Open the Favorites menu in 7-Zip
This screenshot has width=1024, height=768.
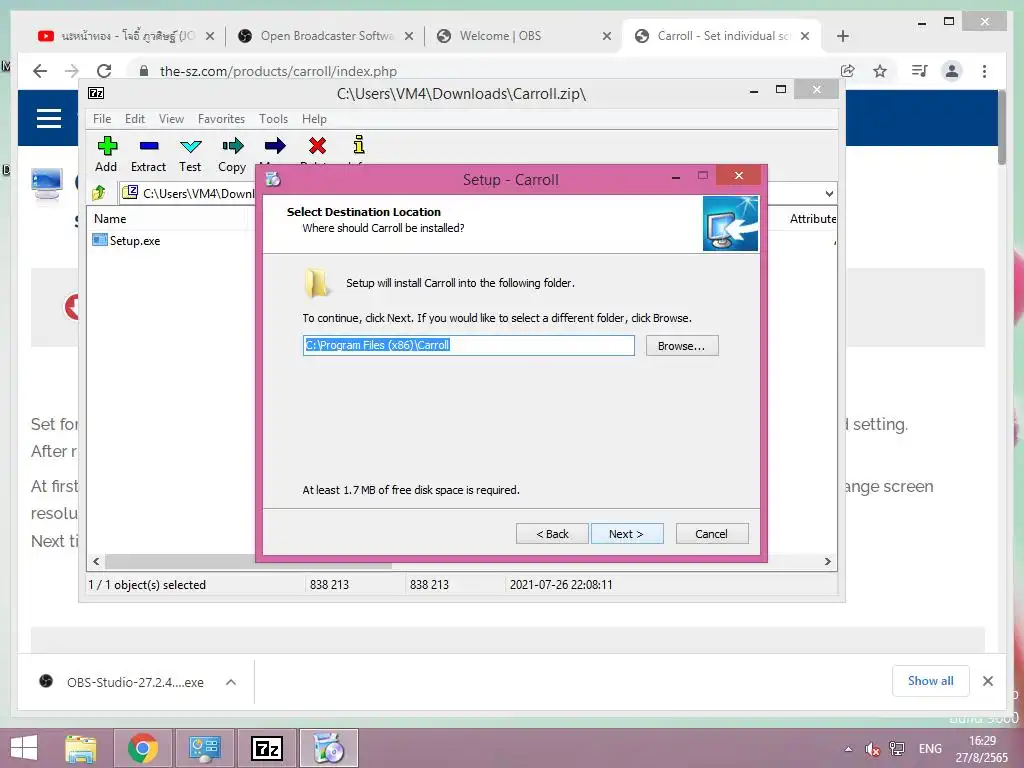221,119
